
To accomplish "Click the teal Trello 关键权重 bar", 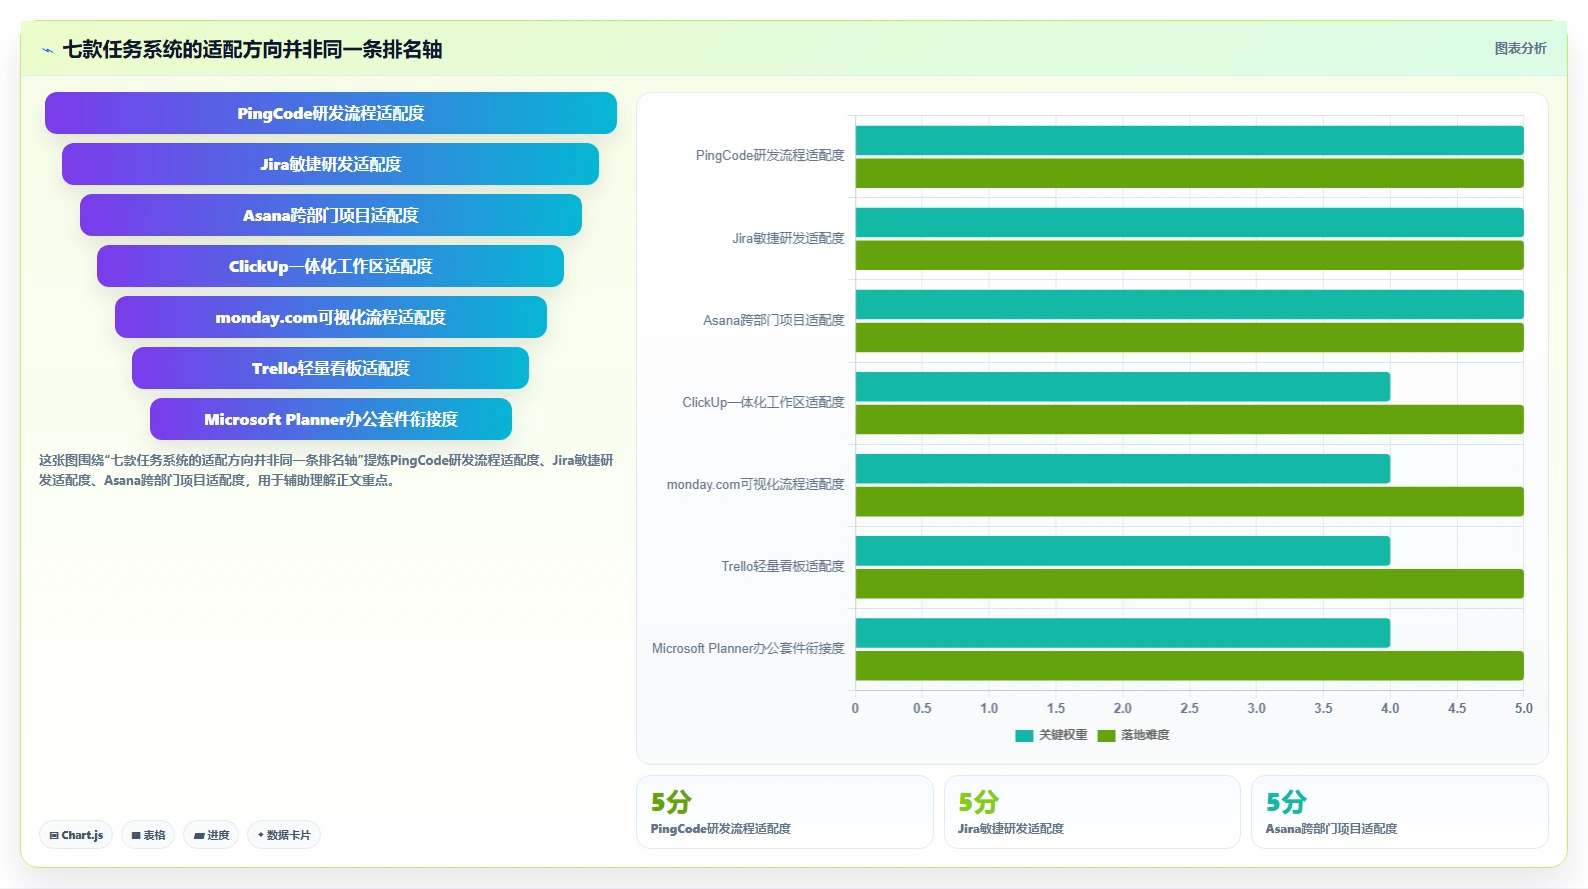I will tap(1123, 550).
